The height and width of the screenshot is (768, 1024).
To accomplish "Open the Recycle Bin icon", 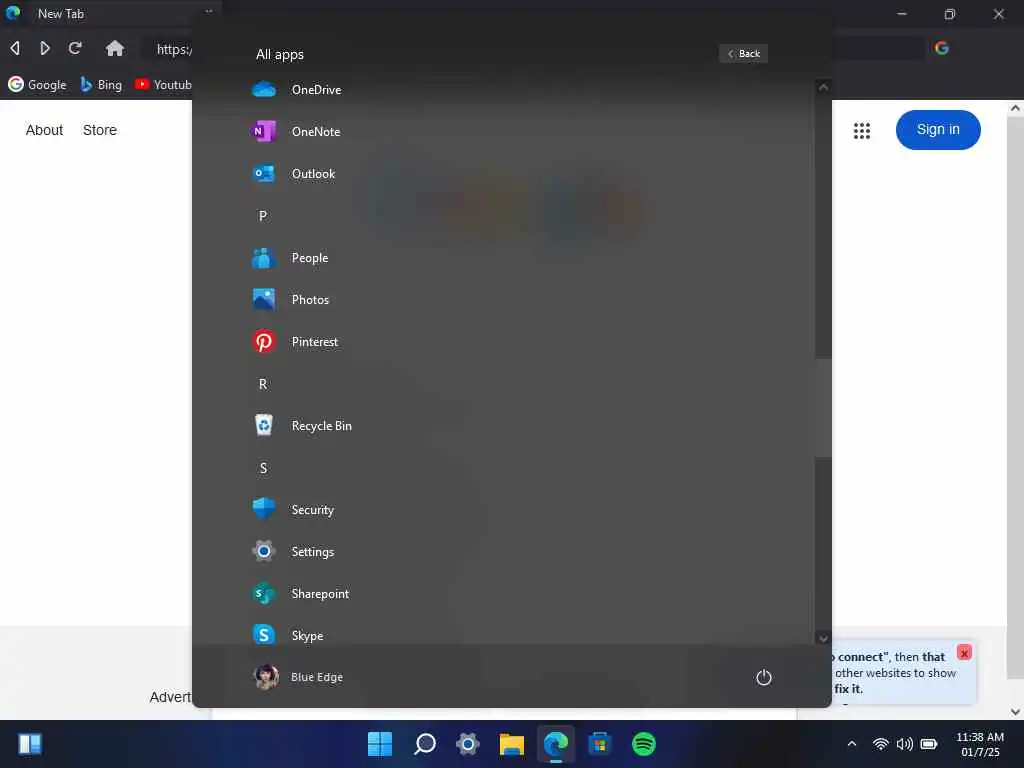I will click(x=264, y=426).
